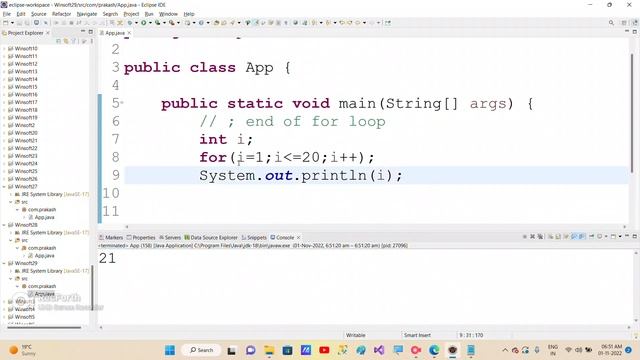Toggle Word Wrap in Console toolbar
The height and width of the screenshot is (360, 640).
click(566, 236)
